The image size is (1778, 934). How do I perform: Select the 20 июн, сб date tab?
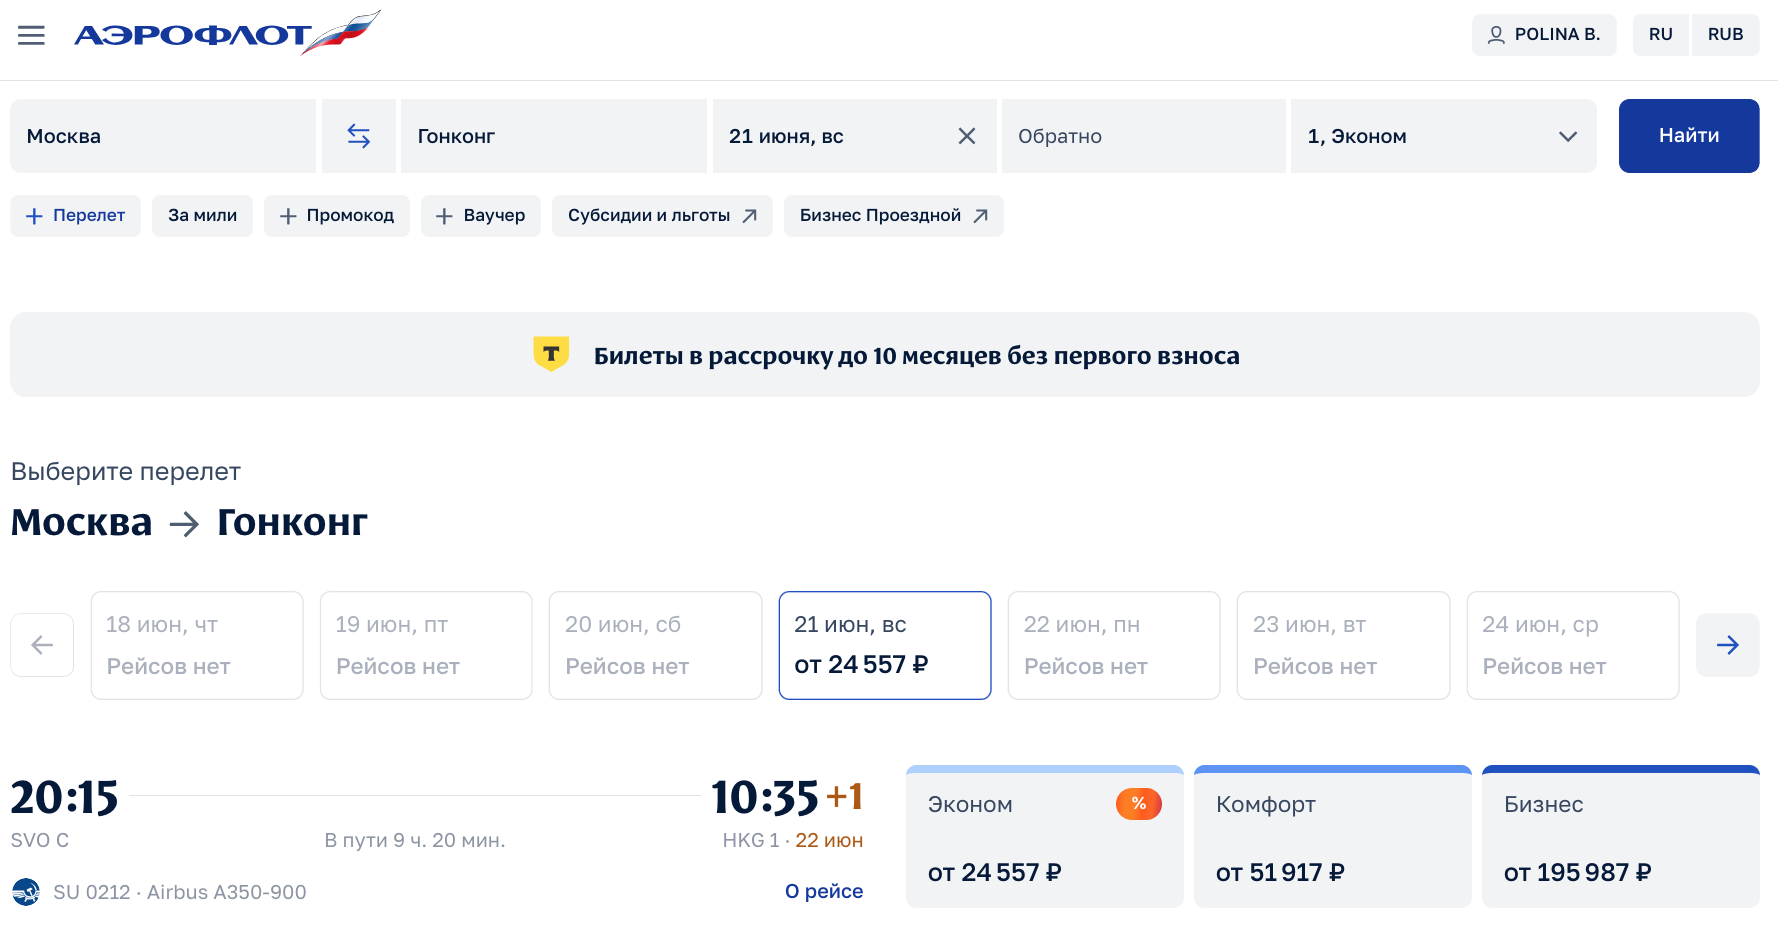pyautogui.click(x=656, y=645)
